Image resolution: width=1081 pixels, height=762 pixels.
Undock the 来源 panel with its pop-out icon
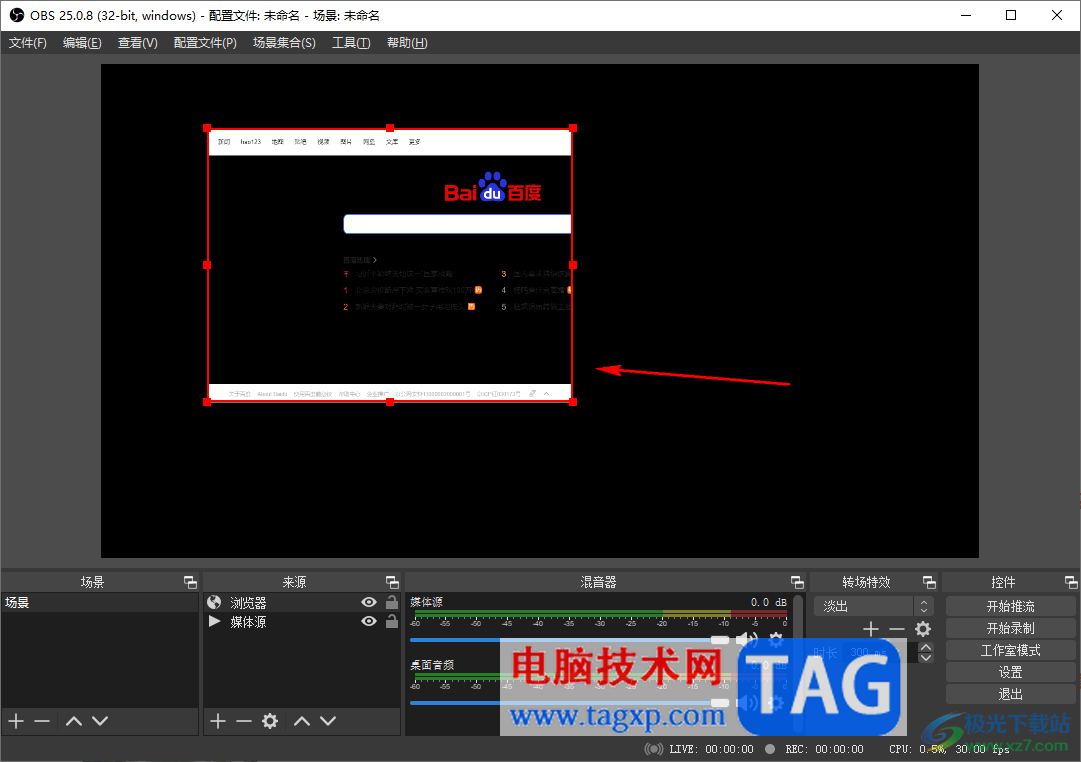392,582
